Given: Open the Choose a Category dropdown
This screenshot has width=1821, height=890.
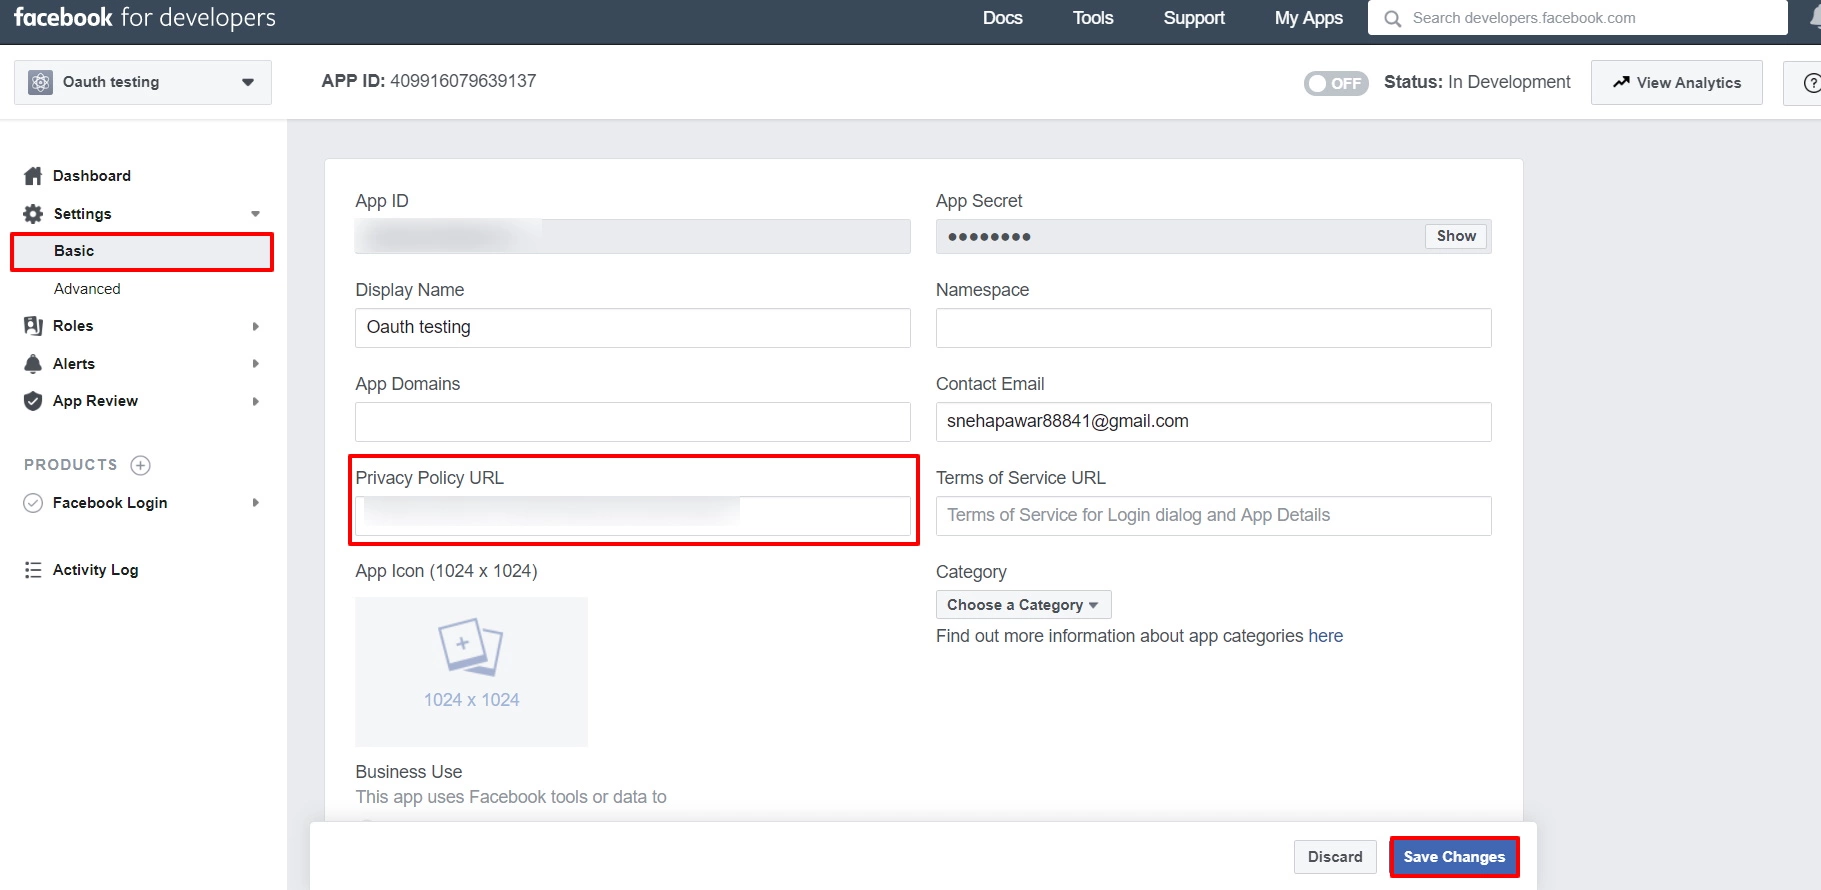Looking at the screenshot, I should pos(1023,605).
